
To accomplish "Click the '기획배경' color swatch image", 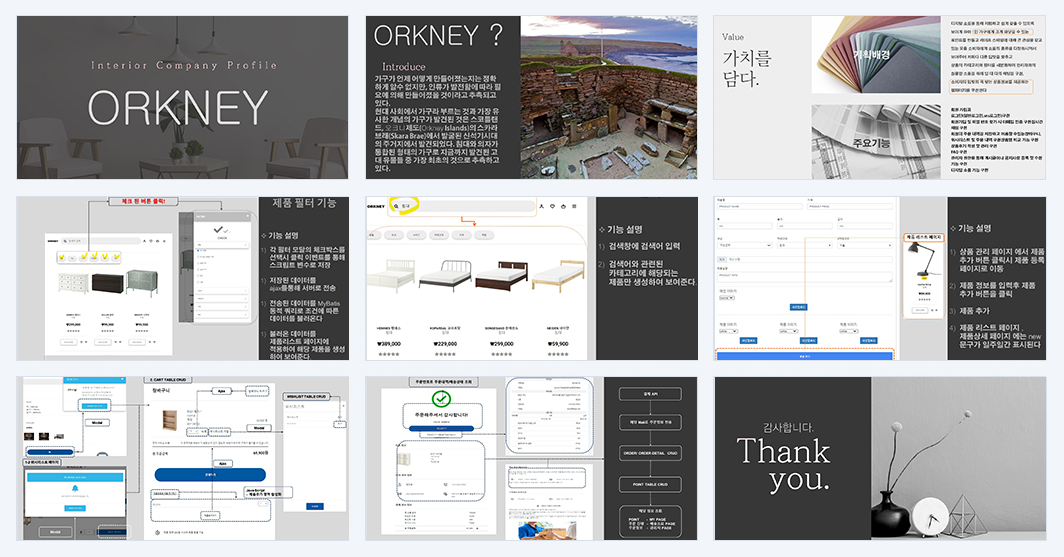I will point(876,55).
